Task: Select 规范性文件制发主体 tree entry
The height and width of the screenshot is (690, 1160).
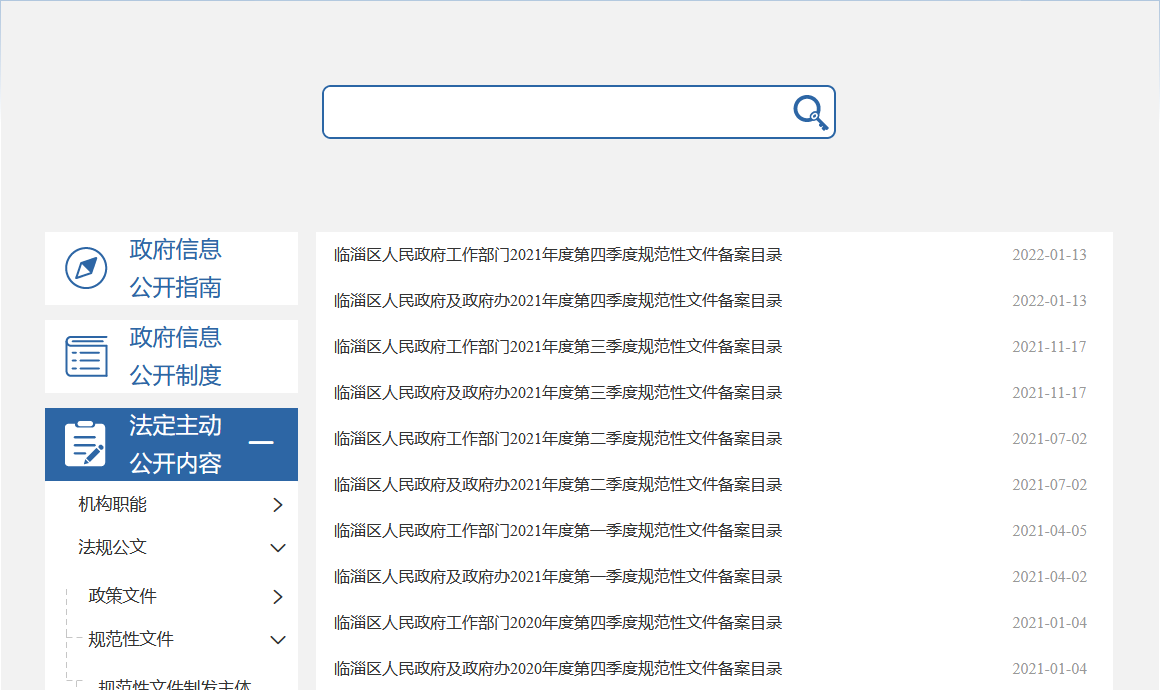Action: [x=174, y=684]
